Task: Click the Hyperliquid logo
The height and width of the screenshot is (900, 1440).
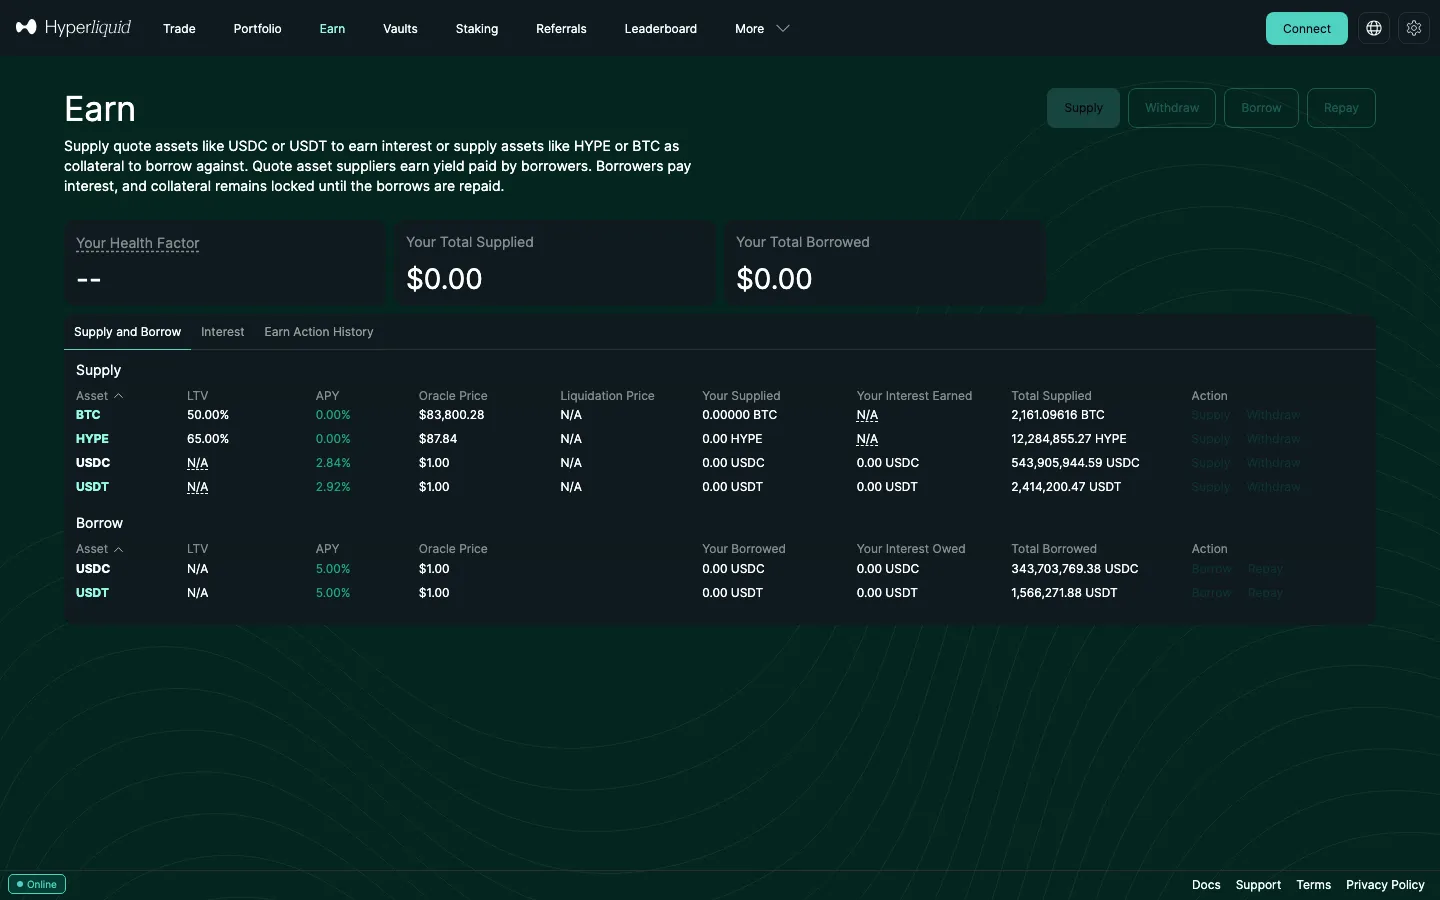Action: 73,28
